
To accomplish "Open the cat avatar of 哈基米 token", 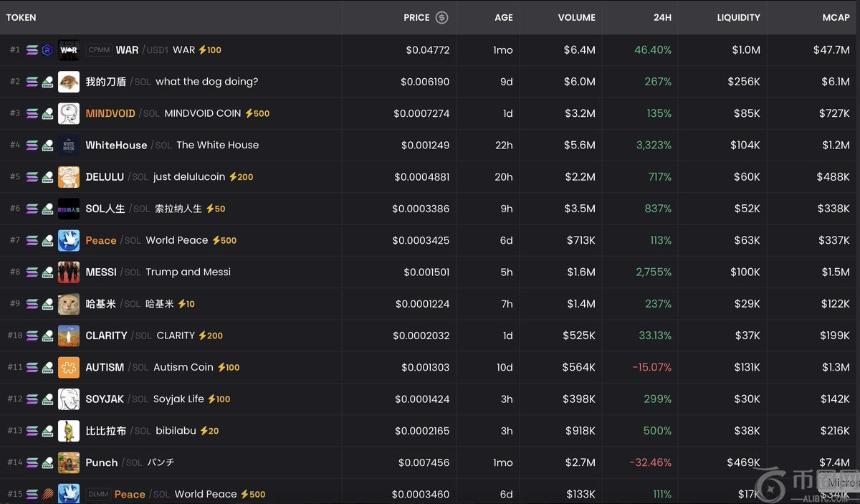I will point(69,304).
